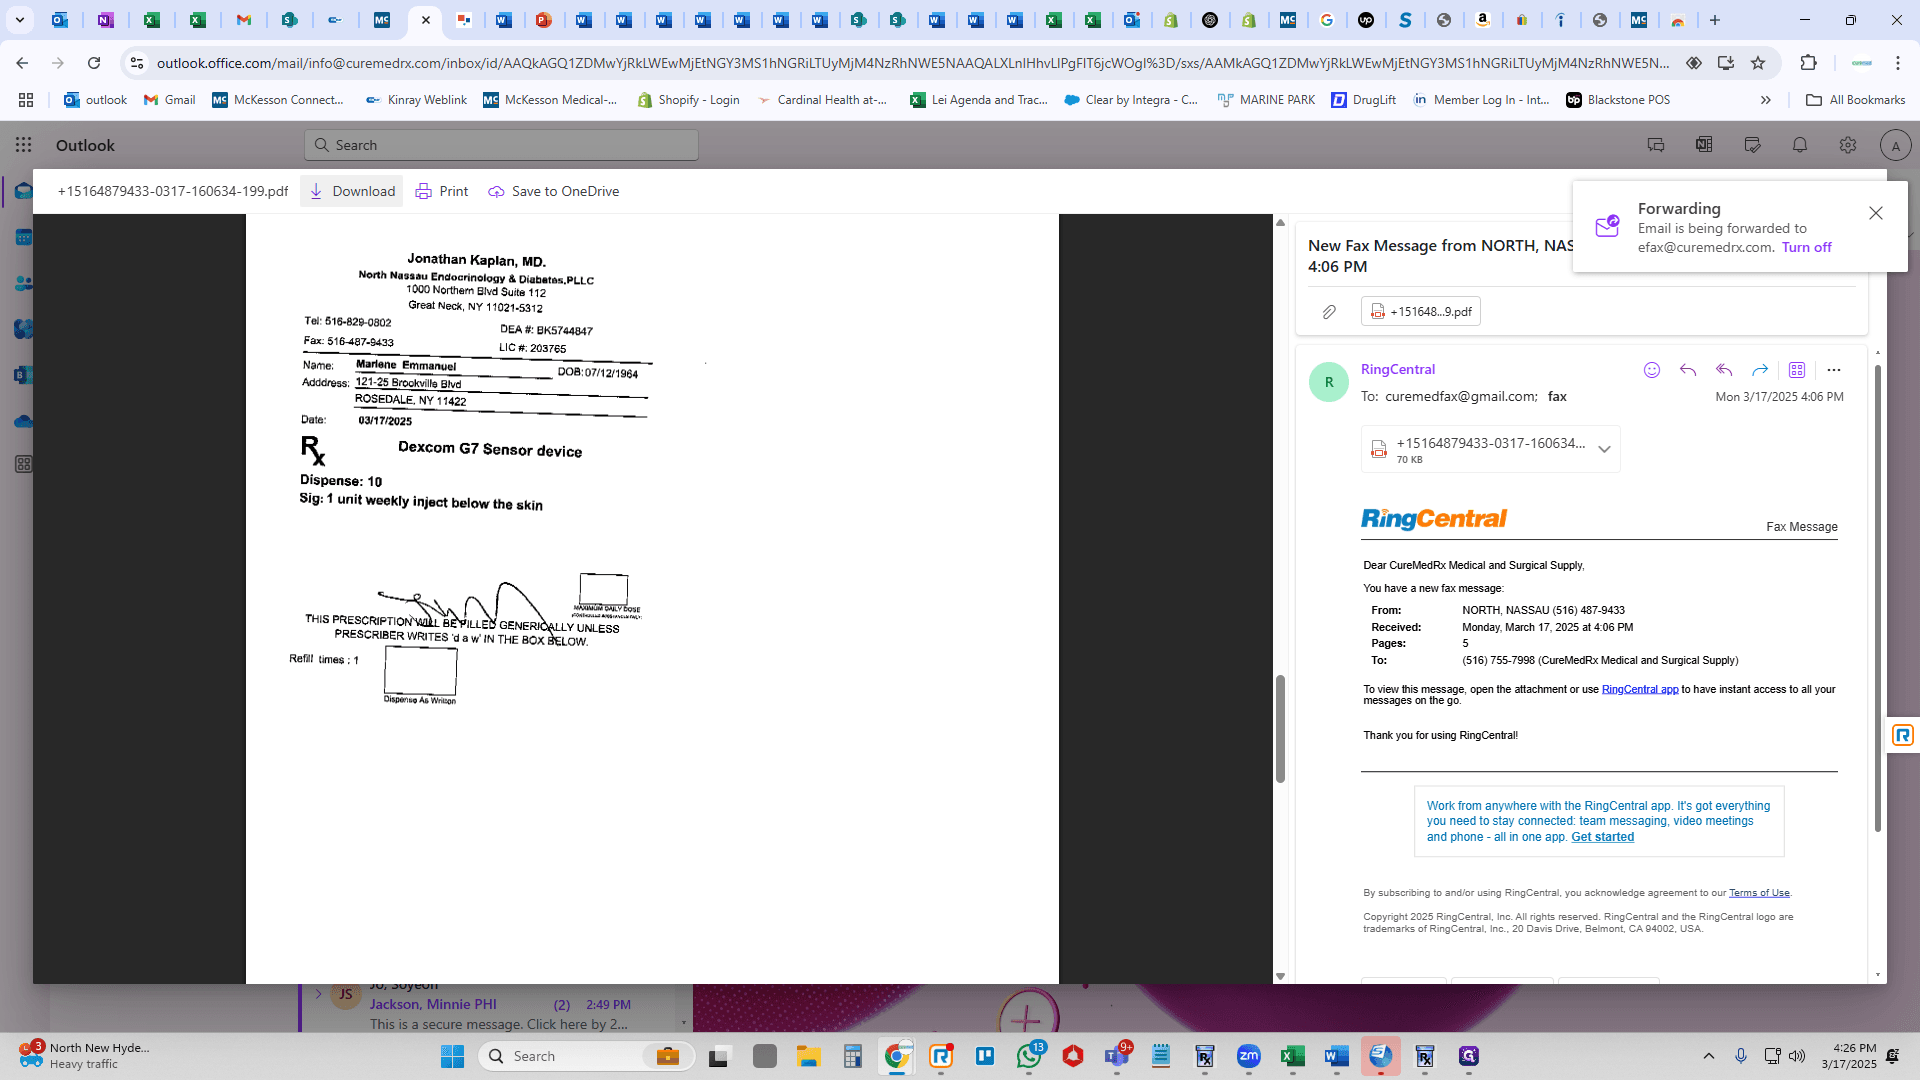
Task: Expand attachment options chevron for +15164879433 file
Action: pos(1604,449)
